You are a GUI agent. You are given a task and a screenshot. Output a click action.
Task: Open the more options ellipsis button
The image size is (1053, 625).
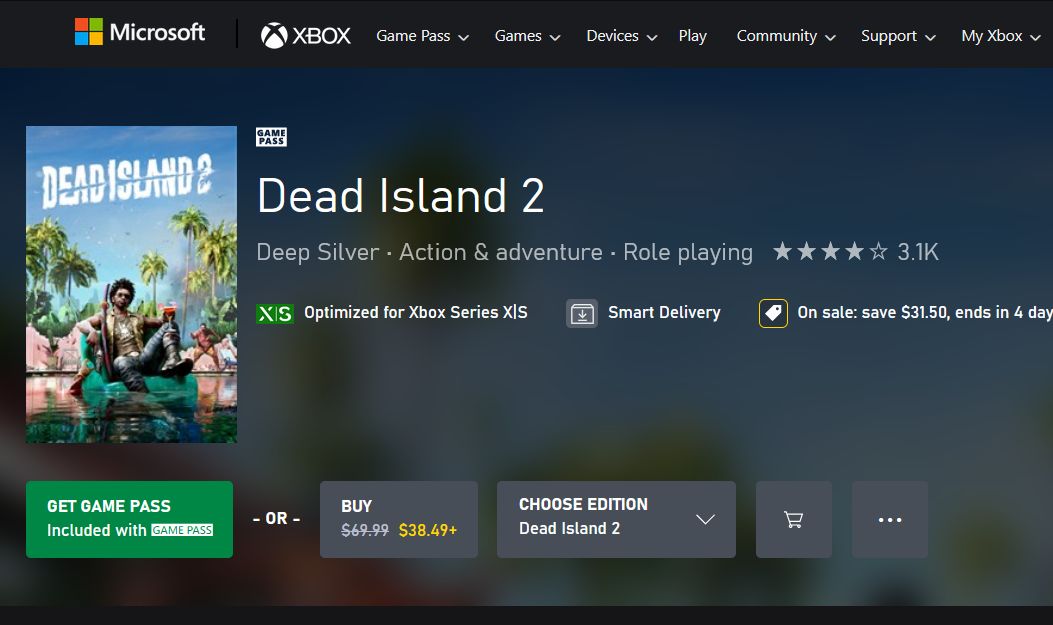pyautogui.click(x=890, y=519)
